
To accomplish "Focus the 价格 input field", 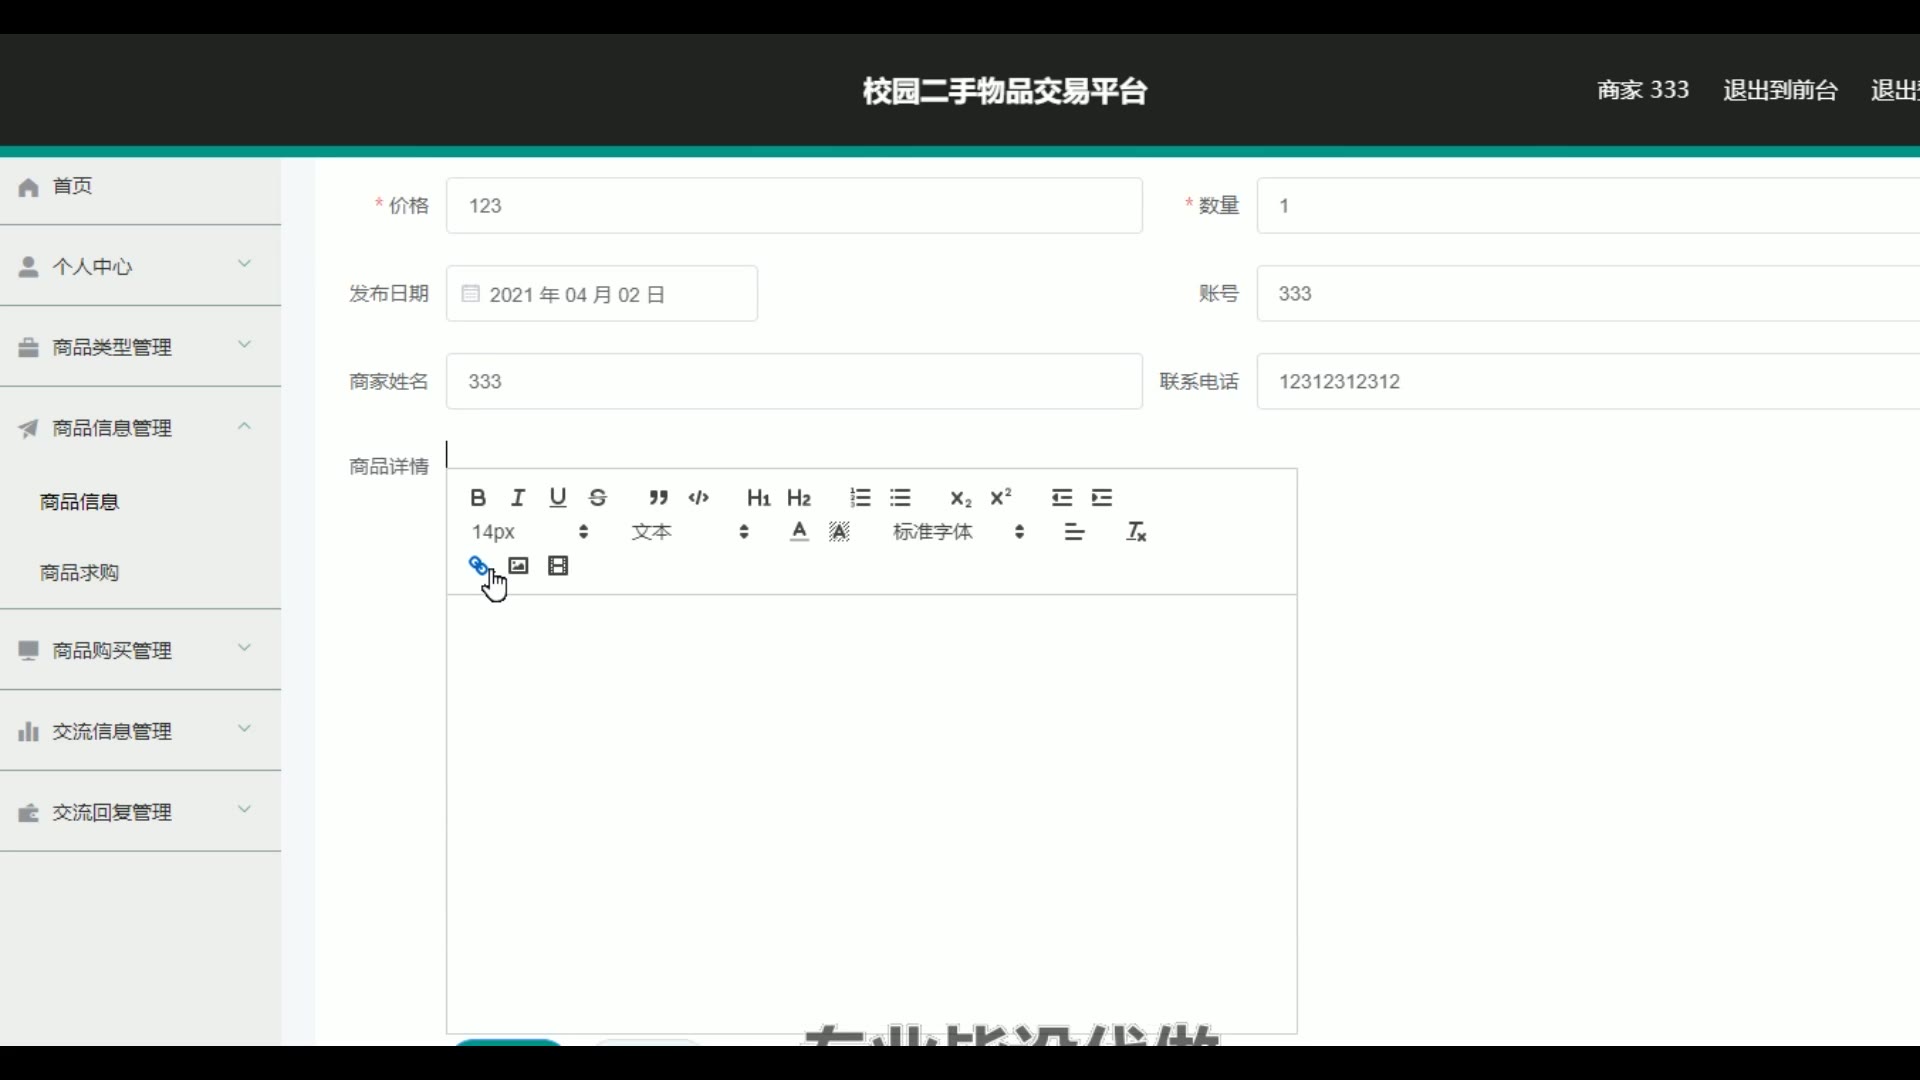I will [794, 206].
